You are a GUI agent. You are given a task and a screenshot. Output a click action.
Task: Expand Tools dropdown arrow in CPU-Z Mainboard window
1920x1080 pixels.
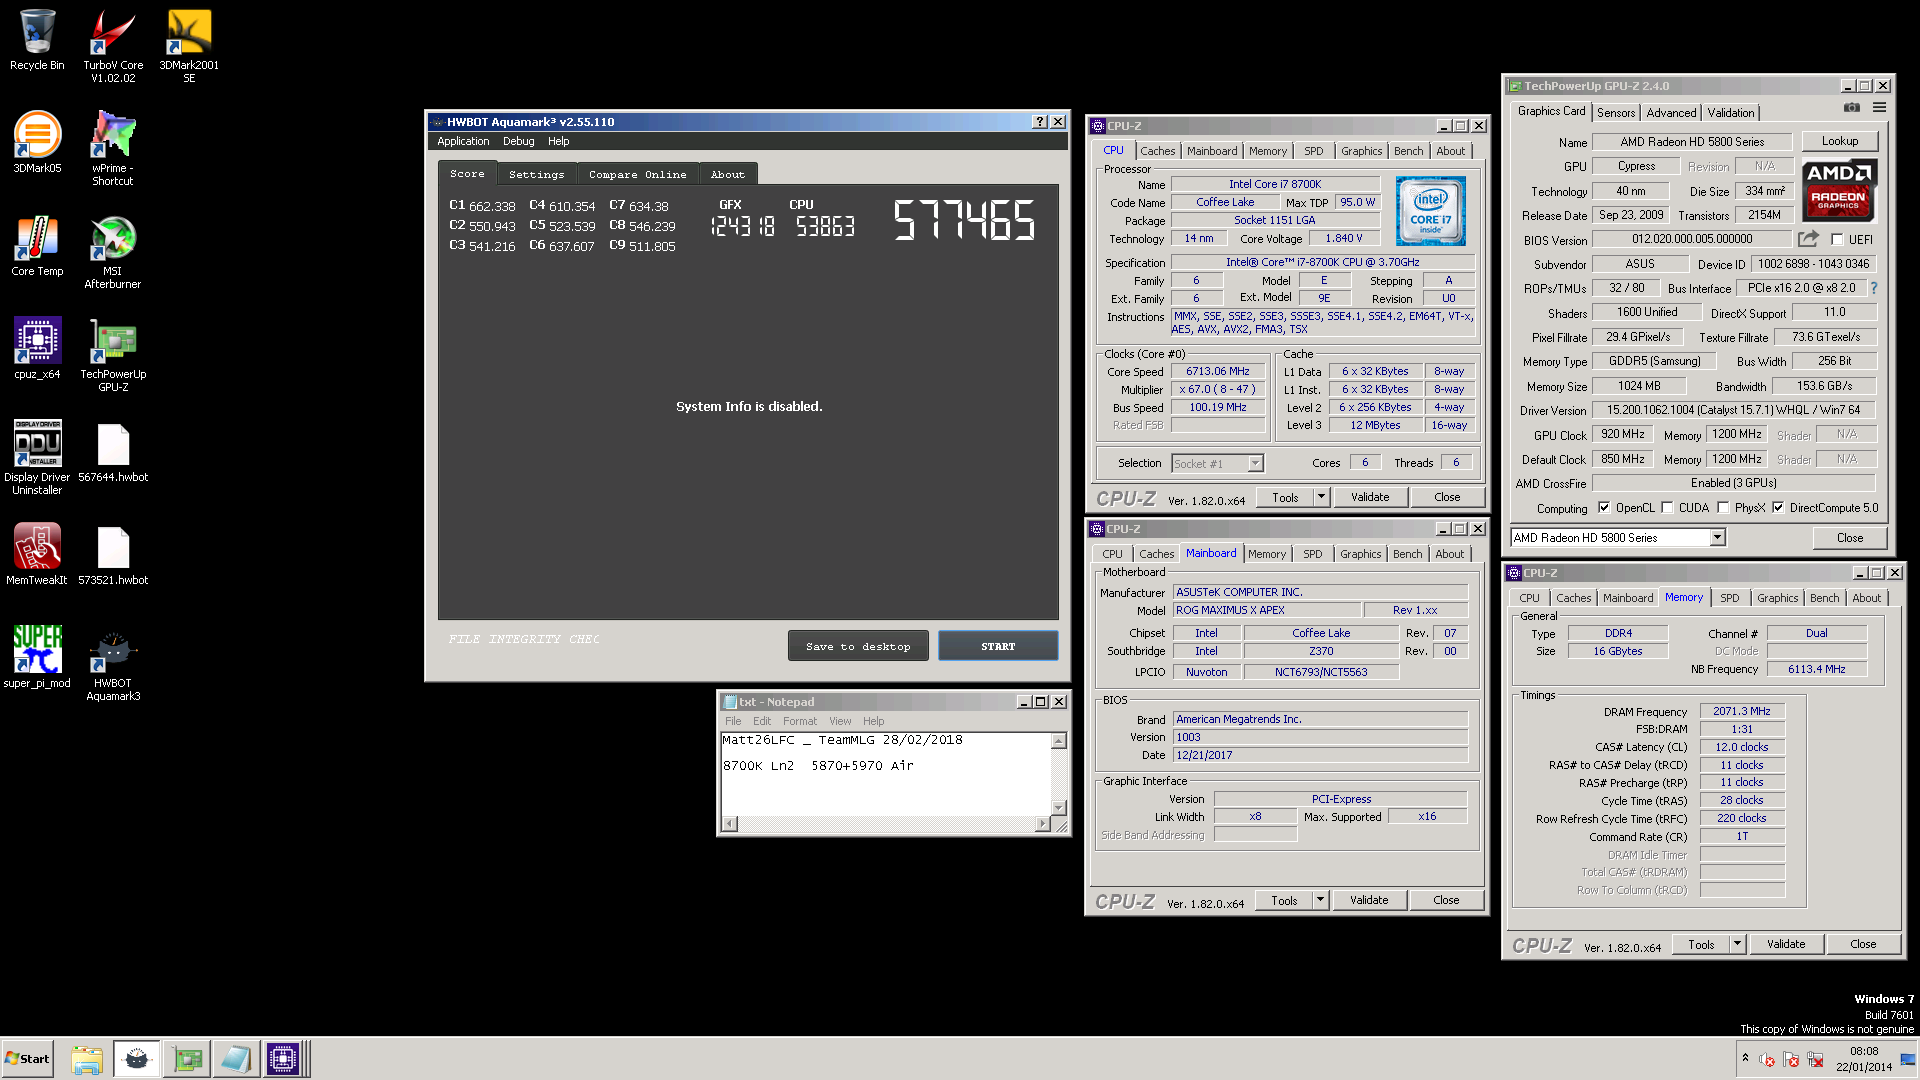pyautogui.click(x=1320, y=900)
